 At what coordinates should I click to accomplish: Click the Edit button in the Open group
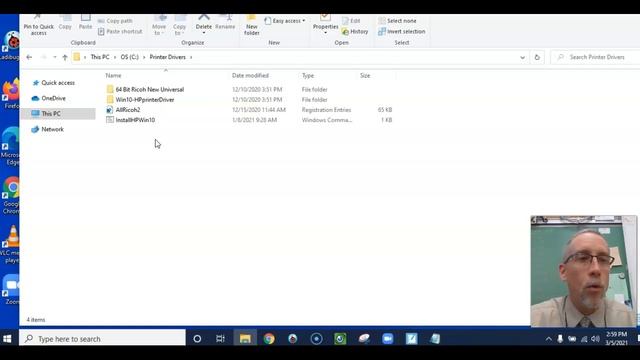click(351, 21)
